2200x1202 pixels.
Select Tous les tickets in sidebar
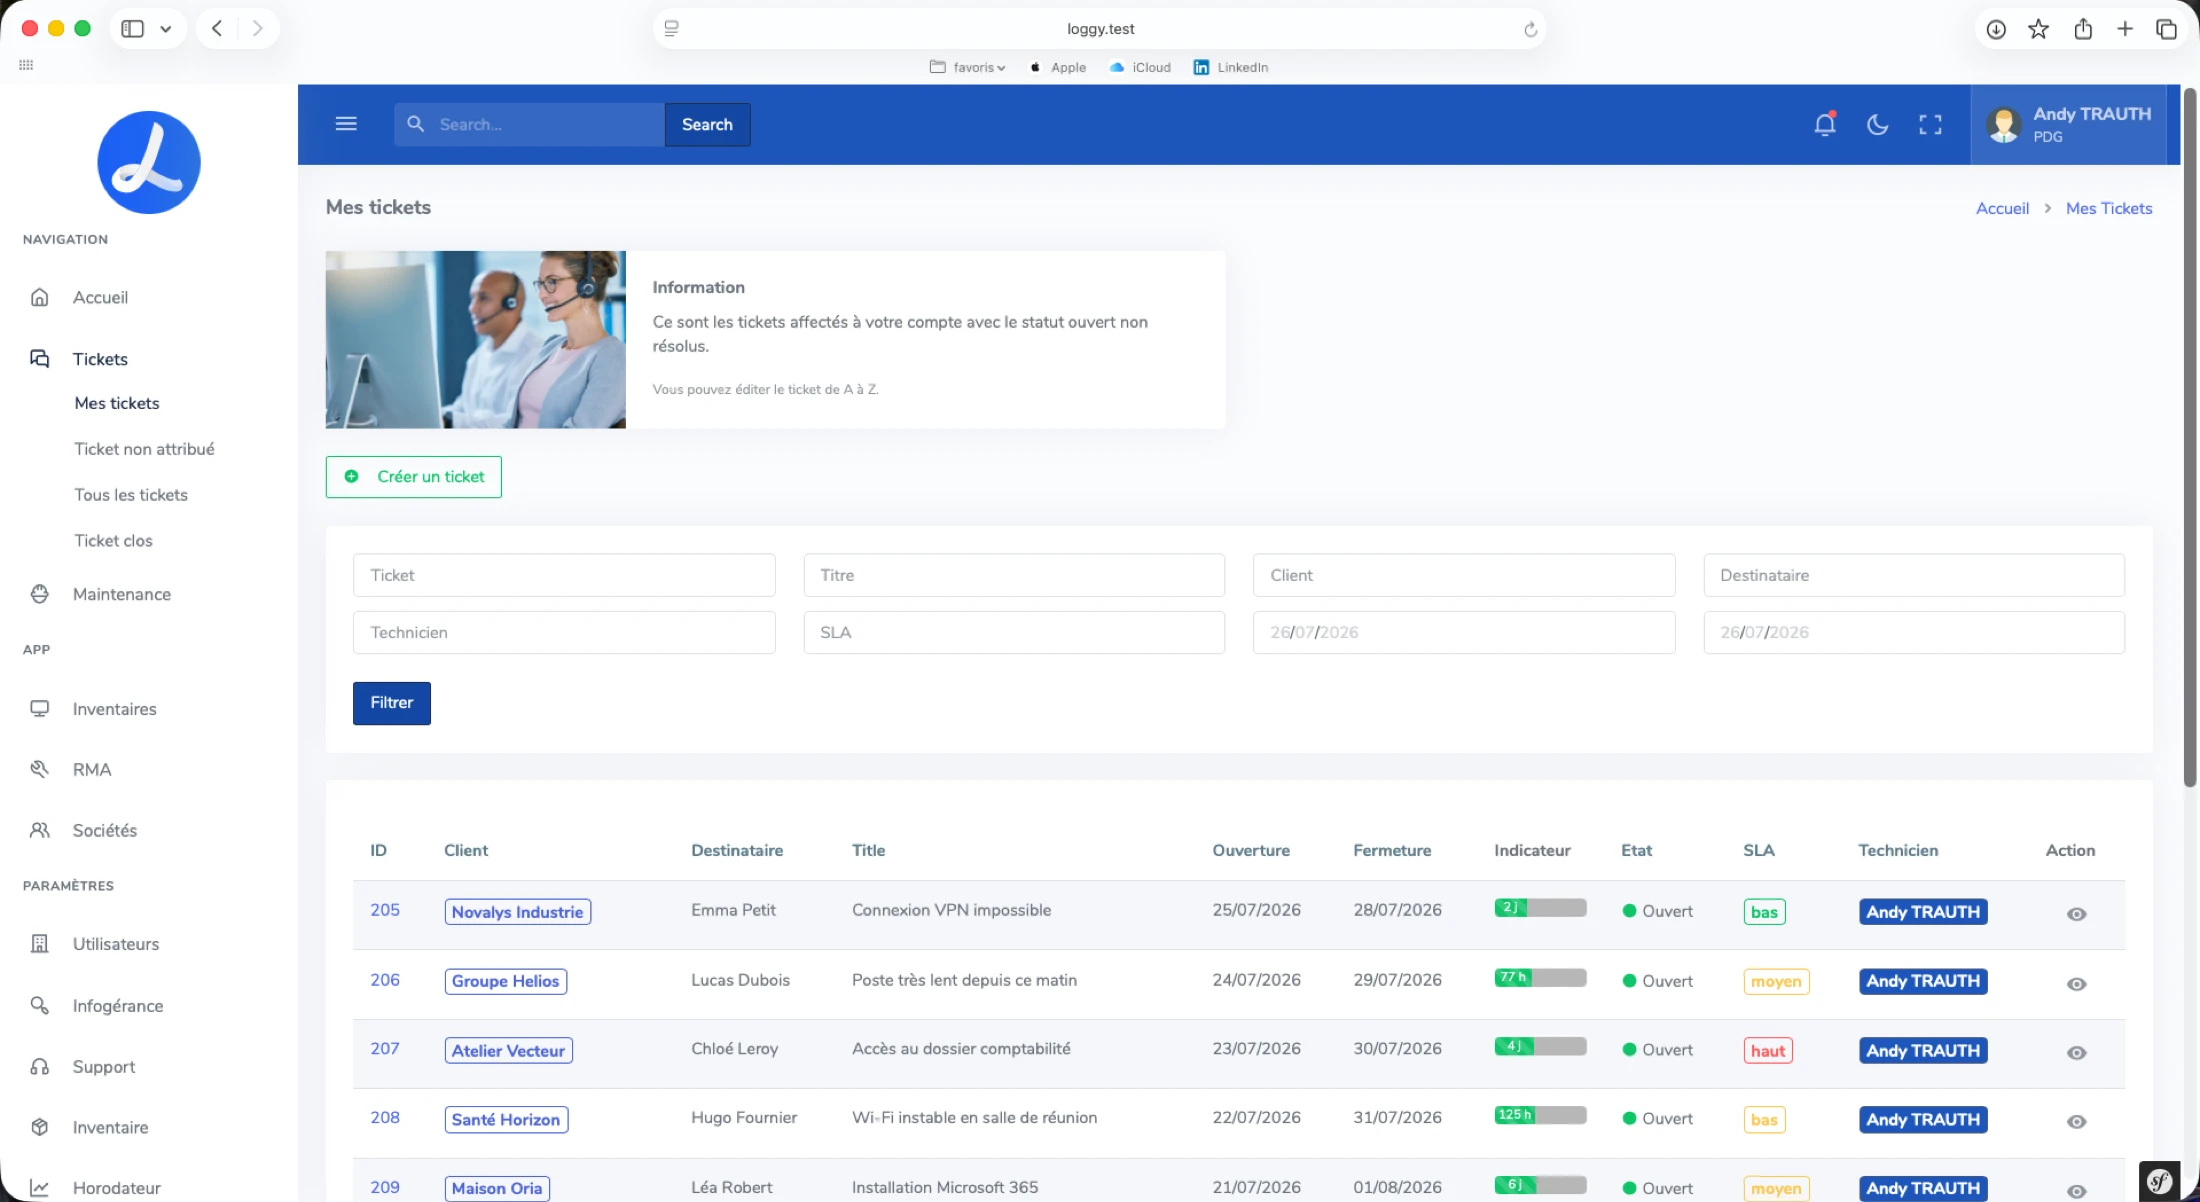point(131,495)
